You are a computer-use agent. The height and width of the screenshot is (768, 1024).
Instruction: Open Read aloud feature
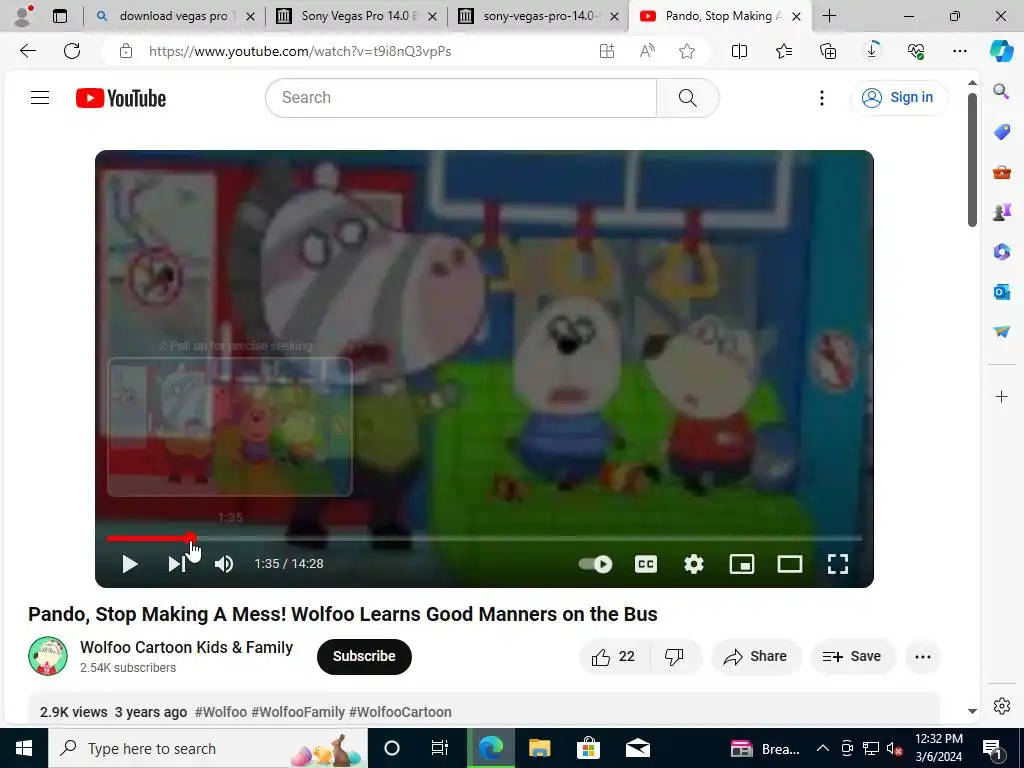click(x=647, y=51)
